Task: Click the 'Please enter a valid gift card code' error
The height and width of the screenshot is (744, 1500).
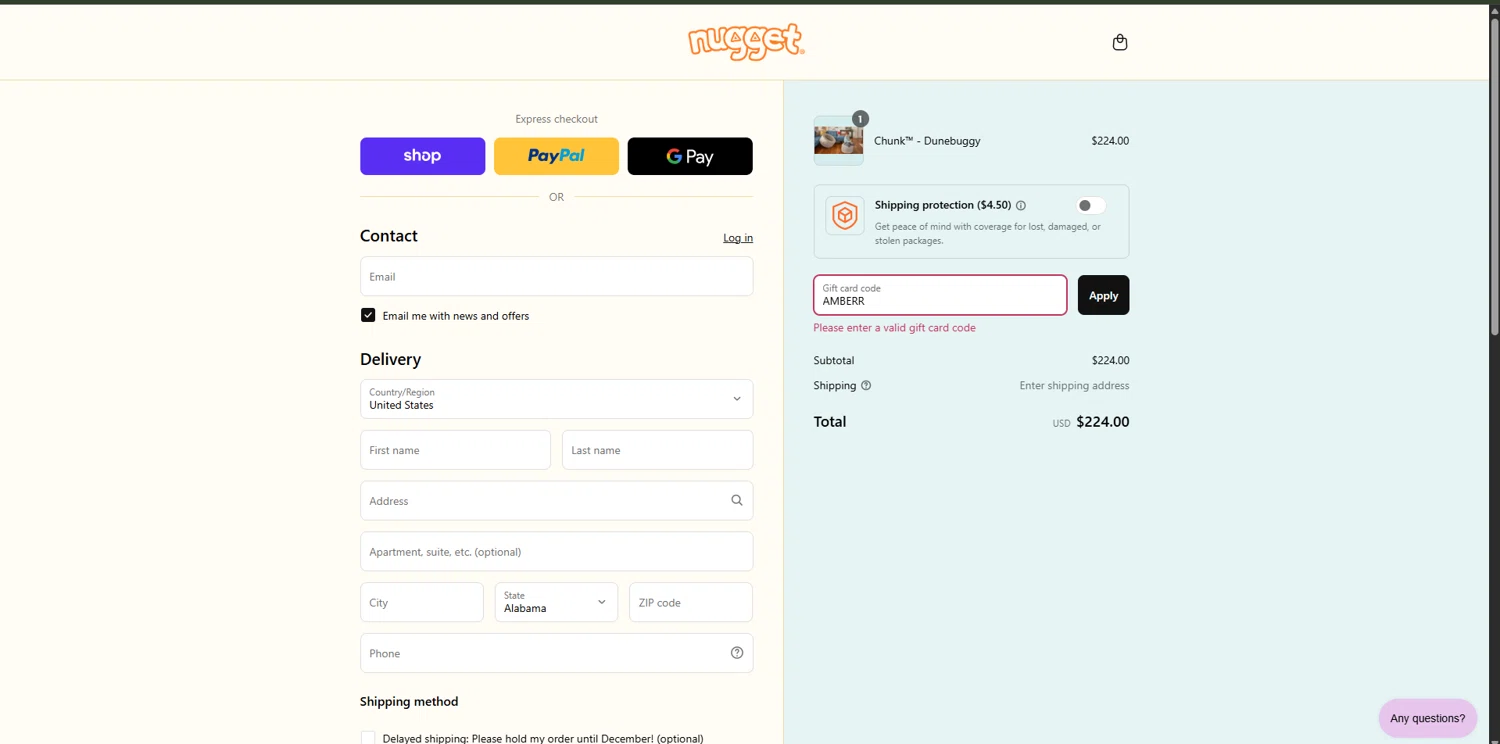Action: (x=894, y=328)
